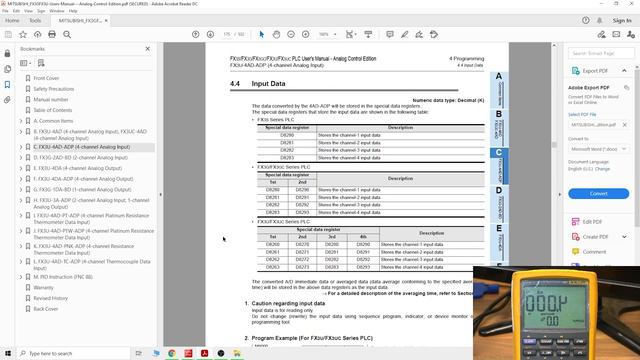Image resolution: width=640 pixels, height=360 pixels.
Task: Click the find current bookmark icon
Action: pos(41,63)
